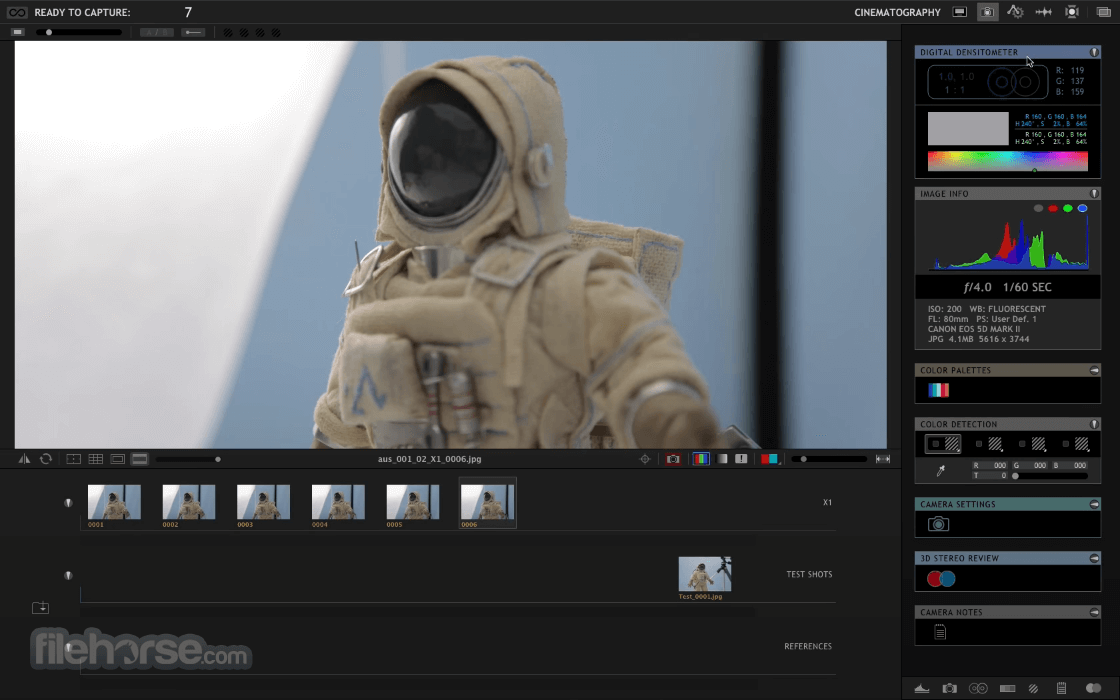Click the infinity loop icon beside Ready to Capture
Image resolution: width=1120 pixels, height=700 pixels.
[x=16, y=12]
